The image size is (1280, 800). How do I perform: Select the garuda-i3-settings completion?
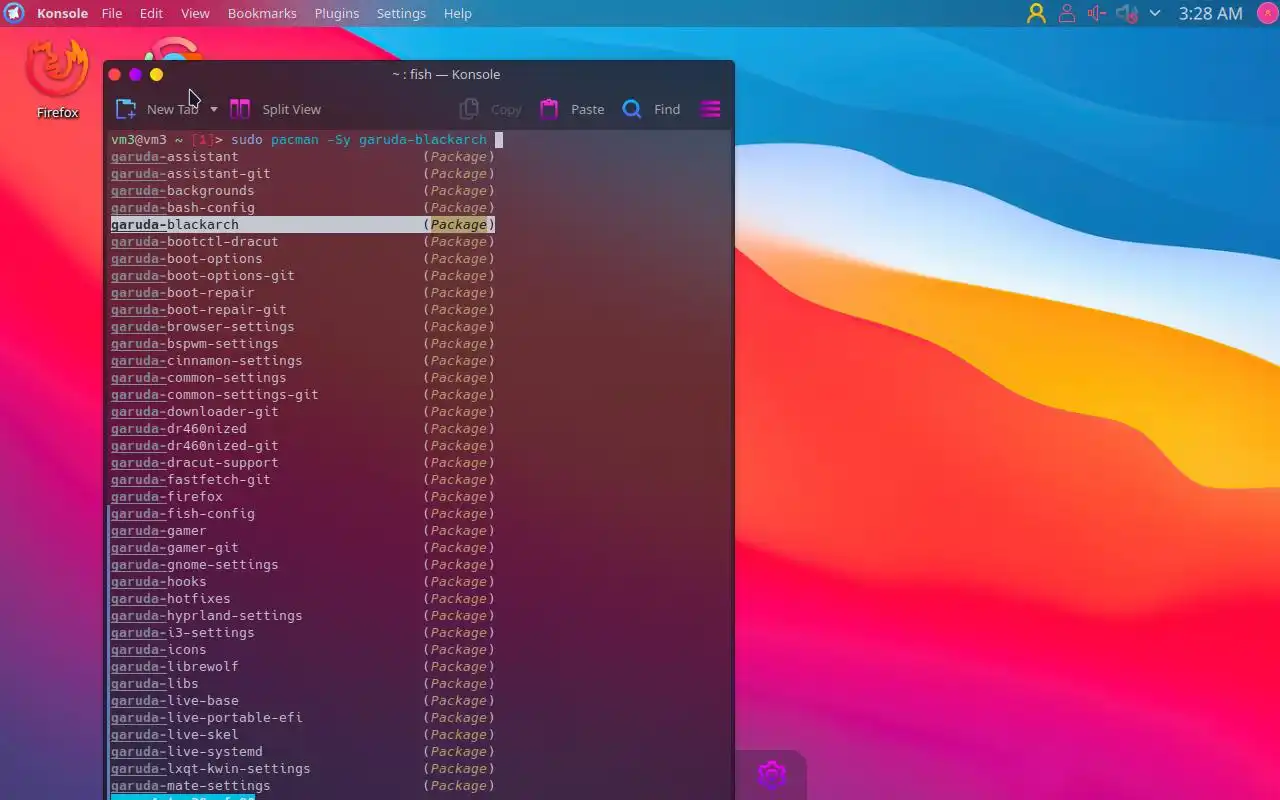(303, 632)
